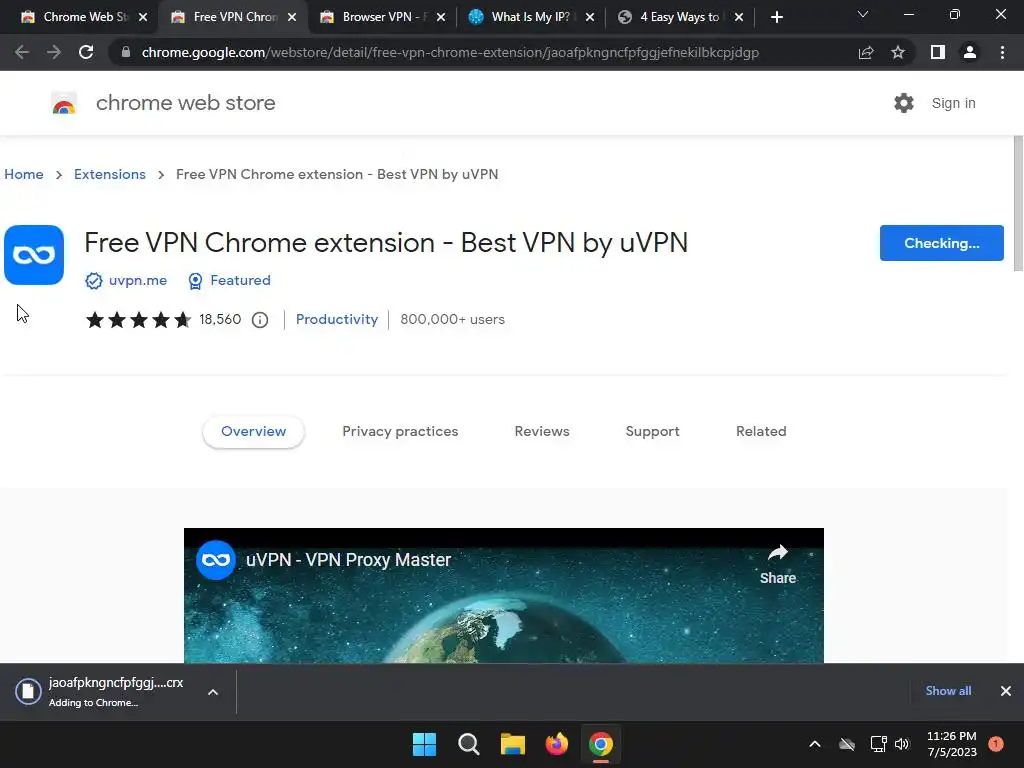
Task: Open the browser side panel
Action: [938, 52]
